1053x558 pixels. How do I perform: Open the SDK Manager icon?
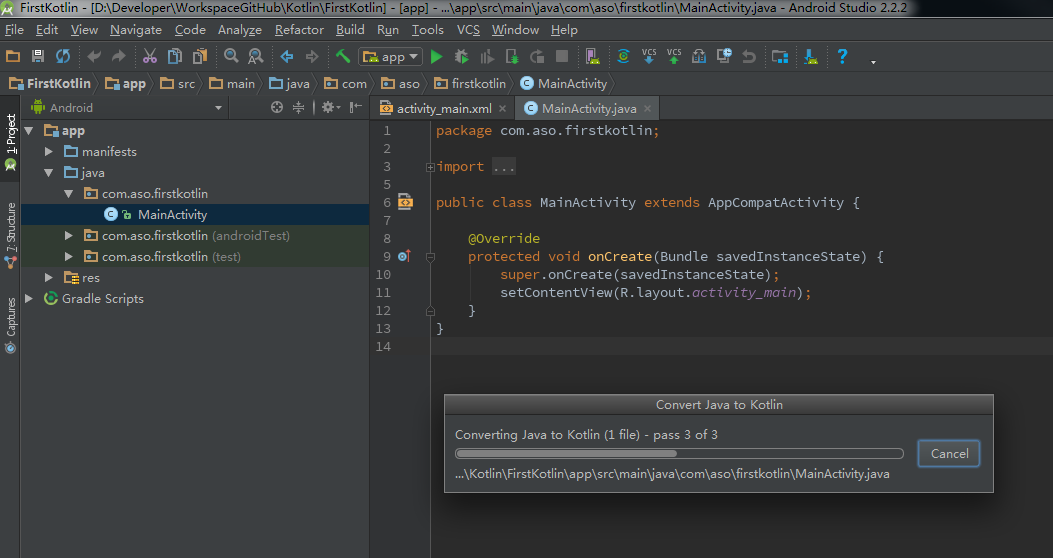tap(811, 56)
